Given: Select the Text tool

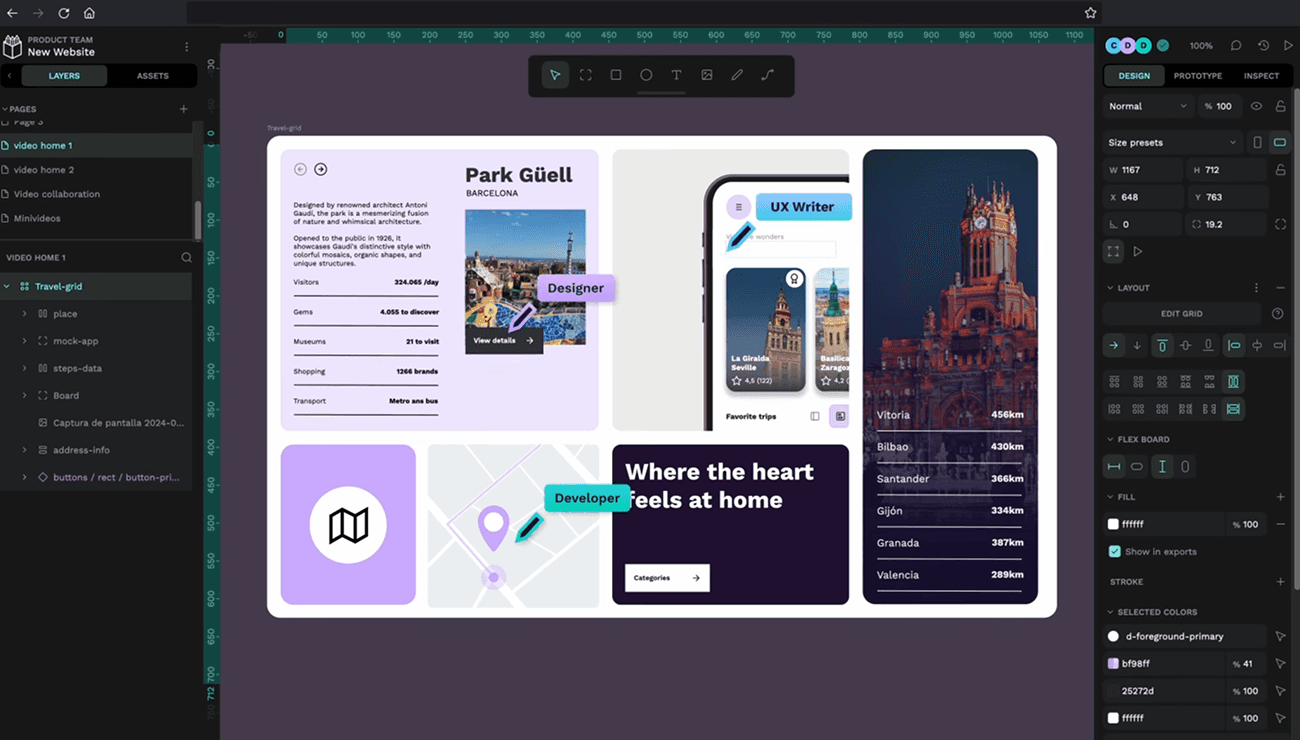Looking at the screenshot, I should point(676,75).
